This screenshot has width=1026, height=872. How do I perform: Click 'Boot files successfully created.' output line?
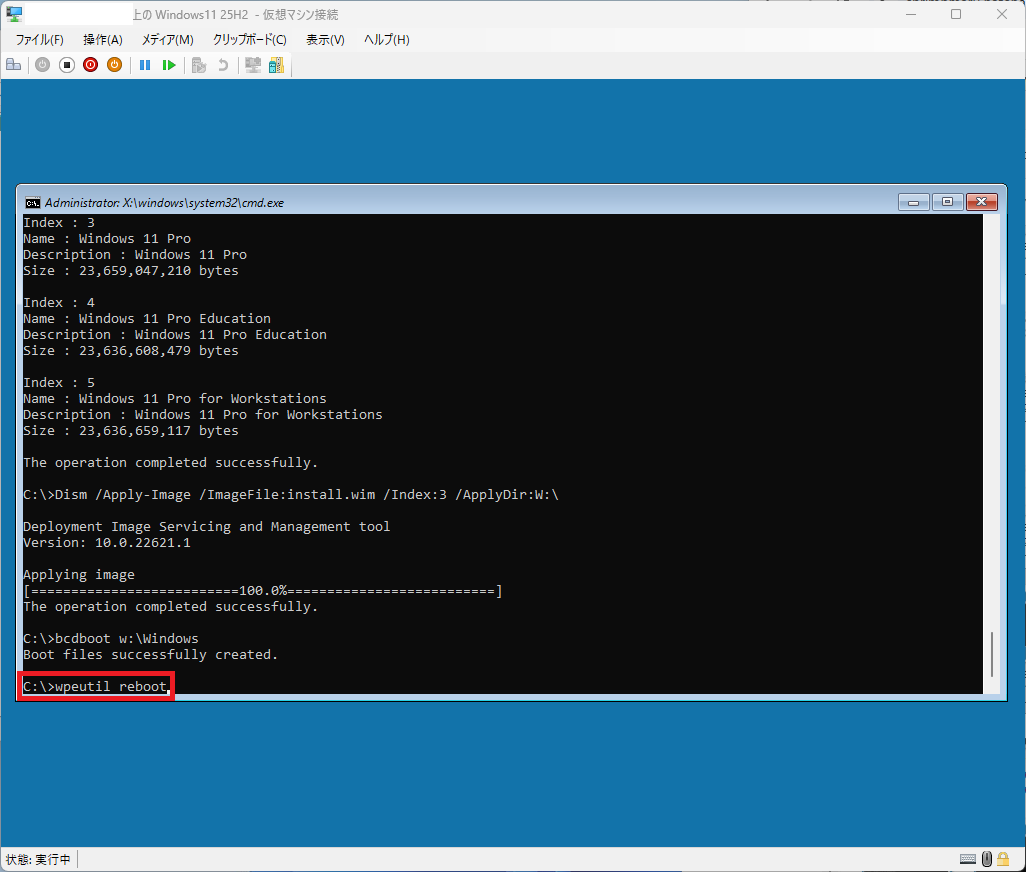tap(150, 655)
